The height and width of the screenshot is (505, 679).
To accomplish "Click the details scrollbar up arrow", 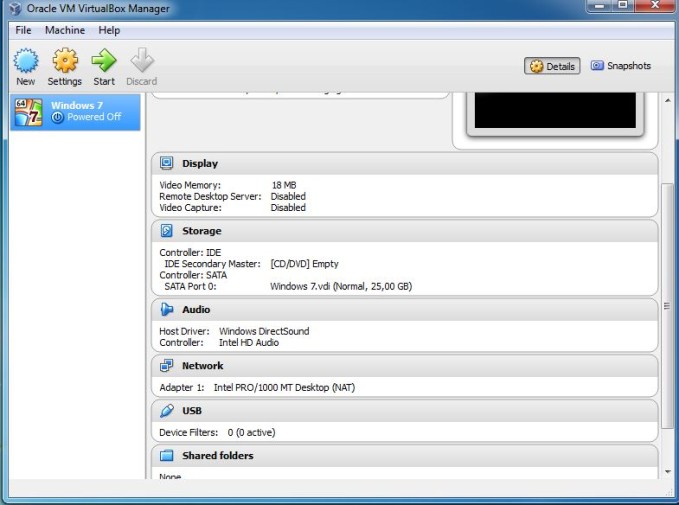I will [x=667, y=100].
